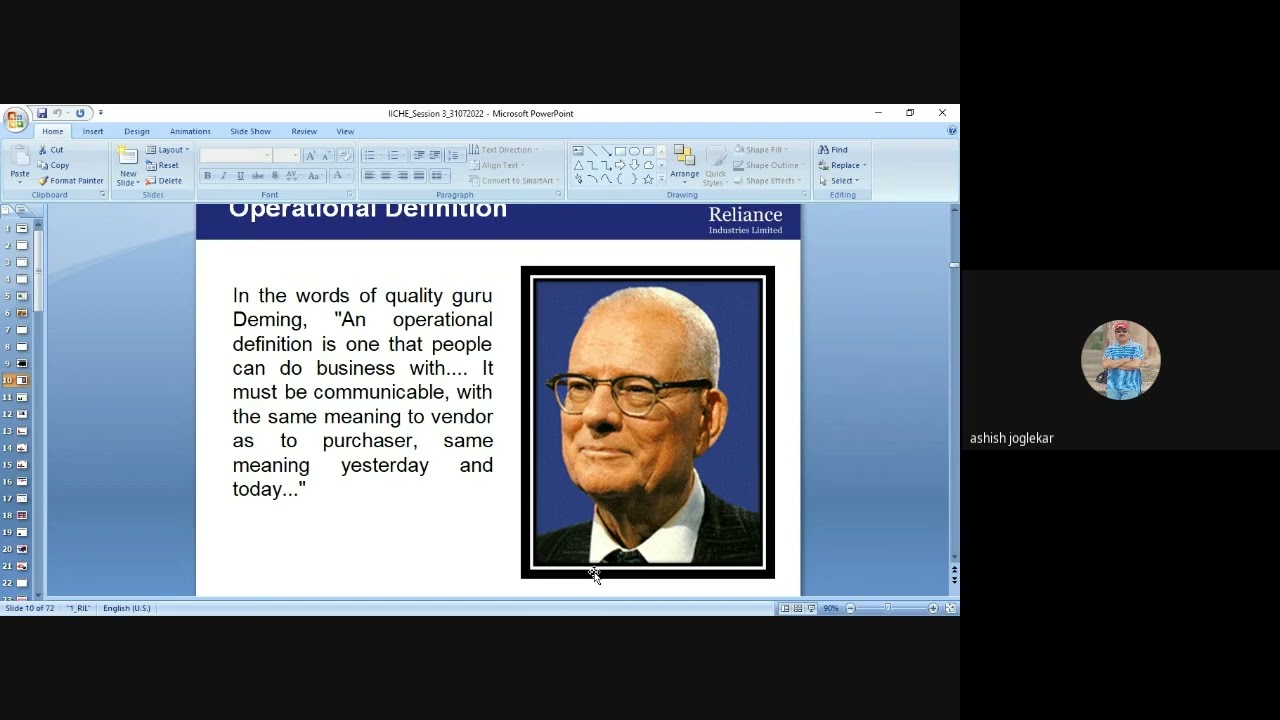1280x720 pixels.
Task: Clear all formatting
Action: tap(345, 155)
